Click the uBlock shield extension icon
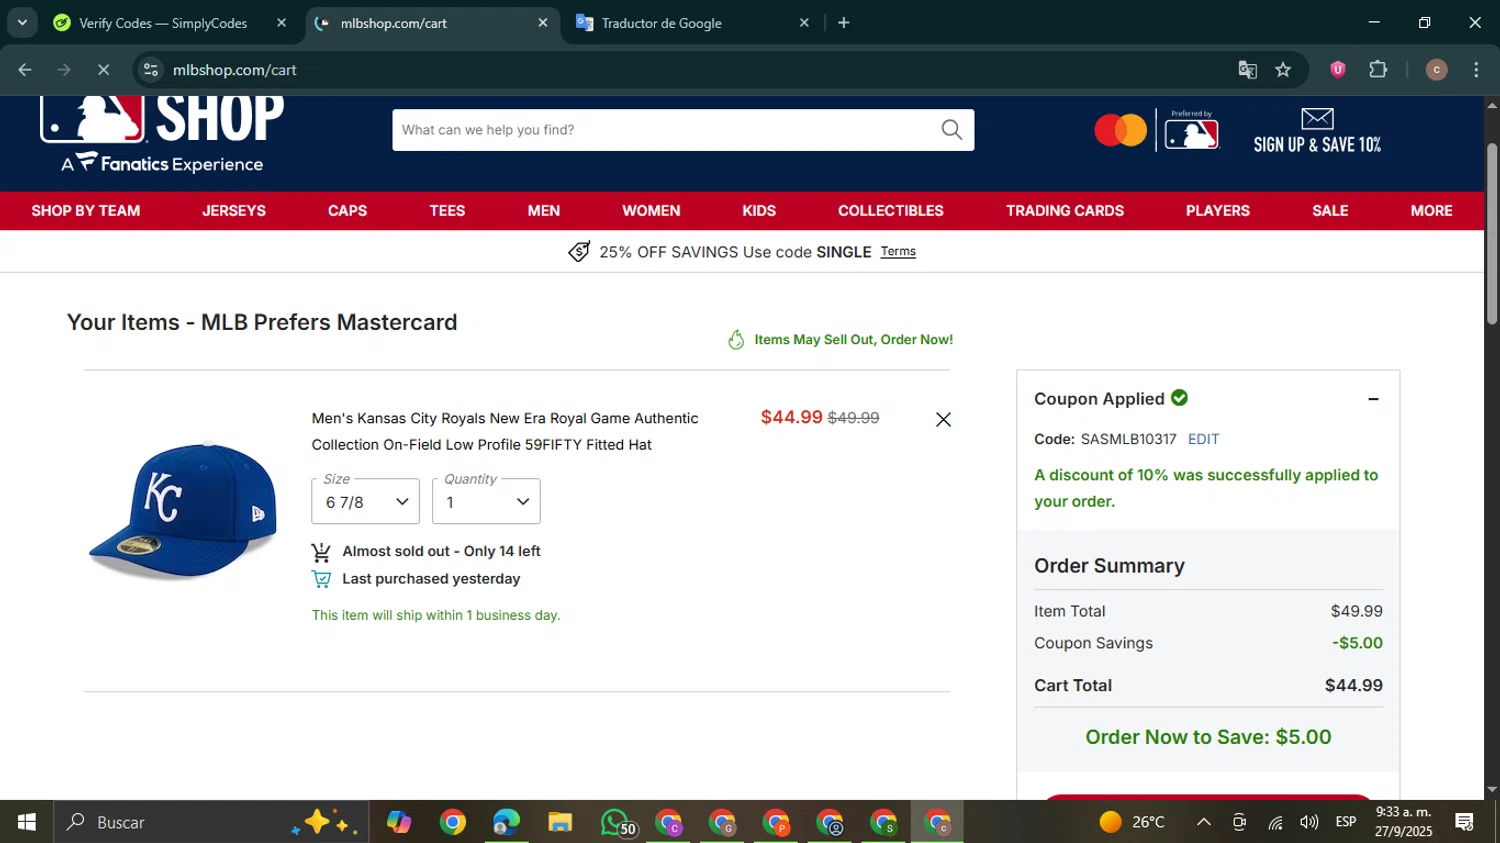The width and height of the screenshot is (1500, 843). (x=1337, y=70)
